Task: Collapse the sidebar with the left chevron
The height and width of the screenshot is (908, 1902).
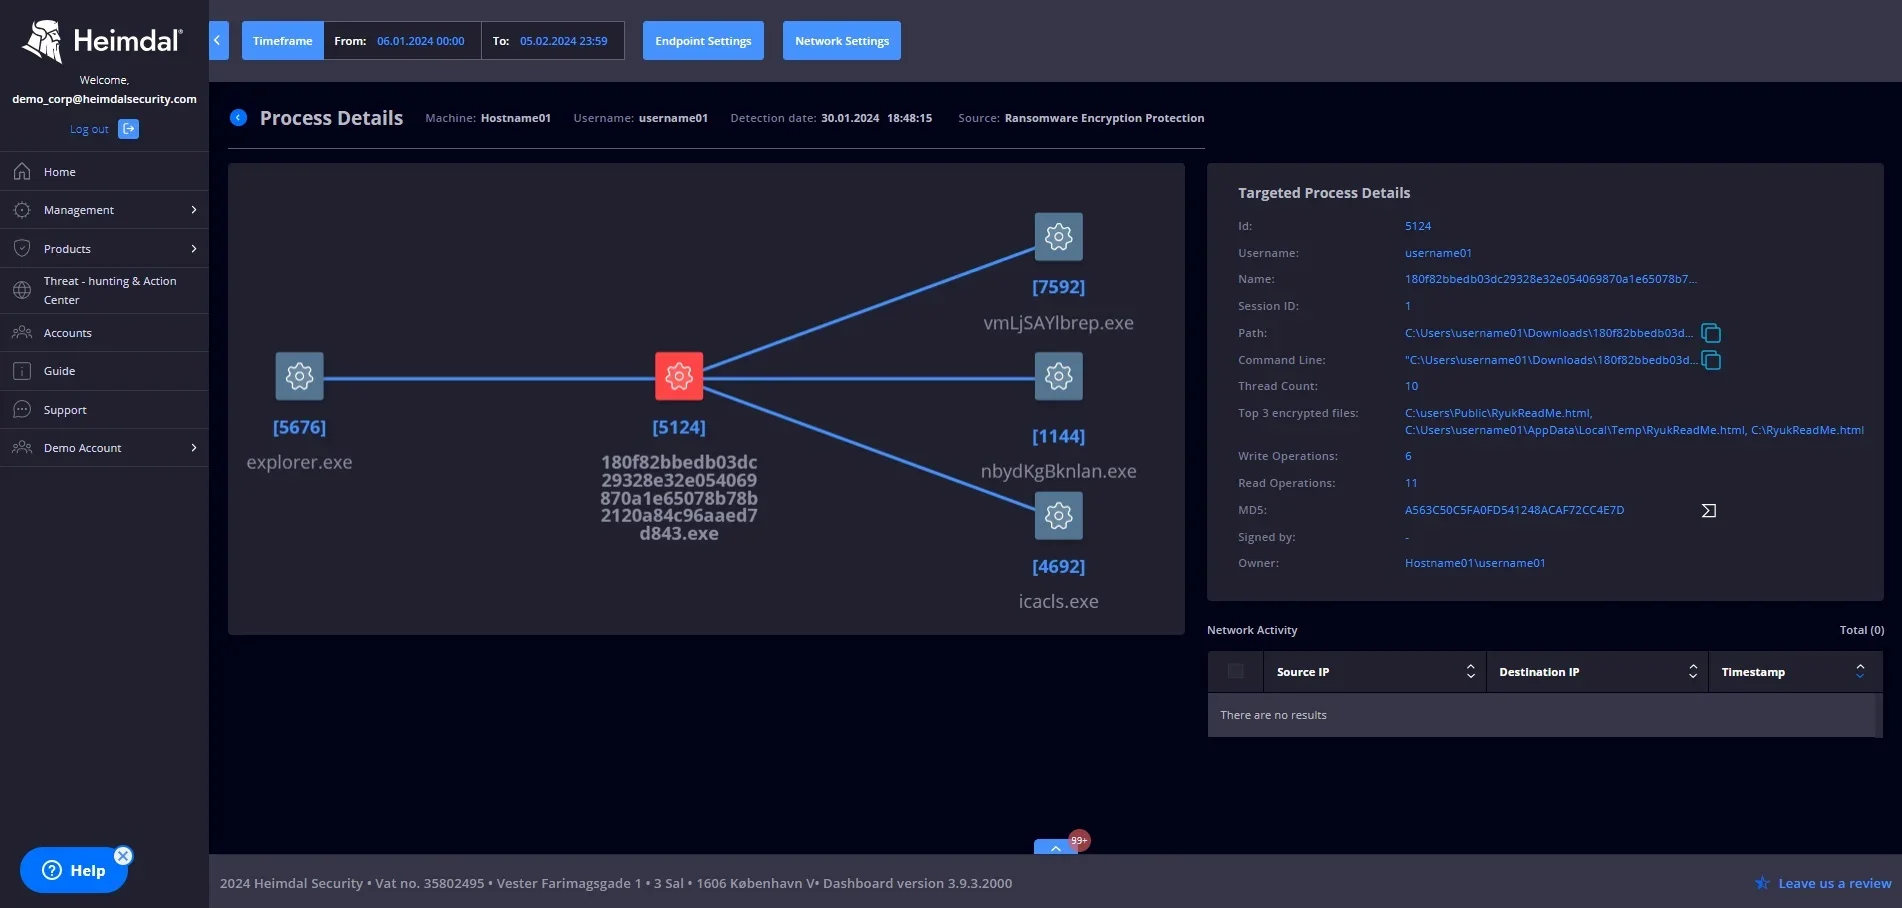Action: [x=218, y=41]
